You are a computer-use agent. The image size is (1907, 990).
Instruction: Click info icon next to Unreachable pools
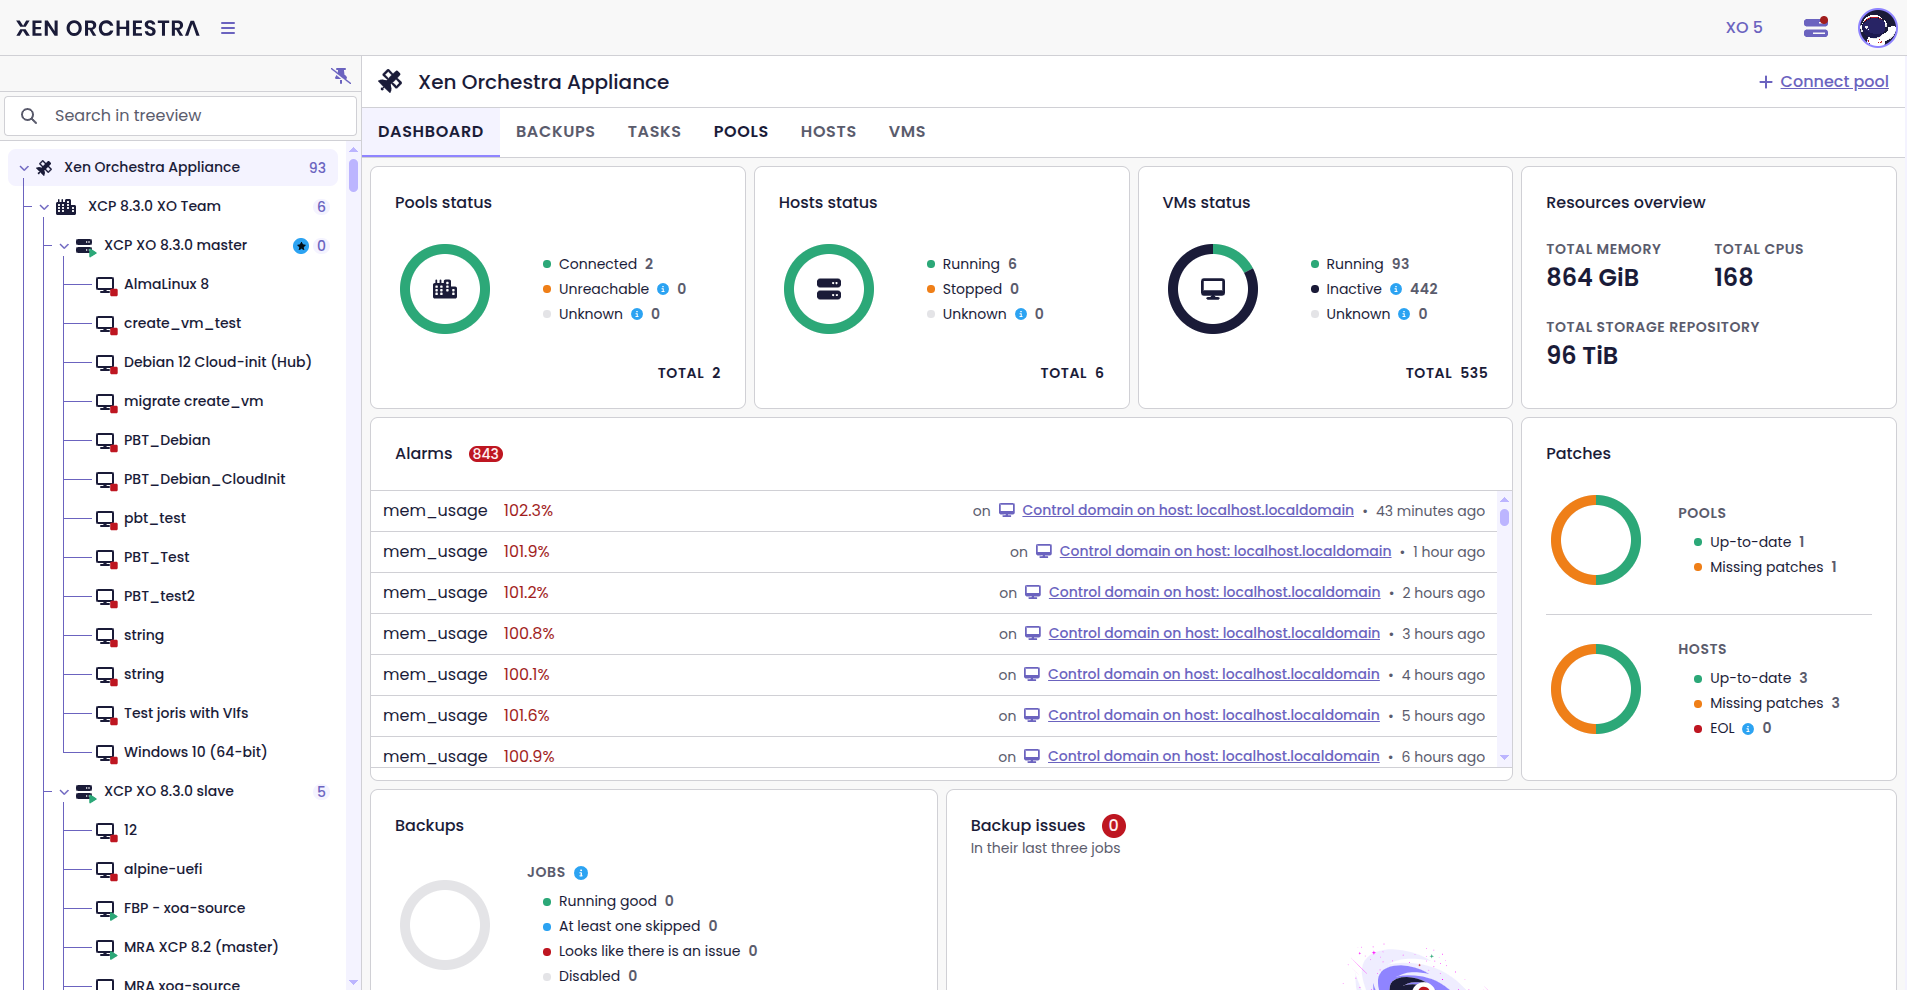(x=663, y=289)
